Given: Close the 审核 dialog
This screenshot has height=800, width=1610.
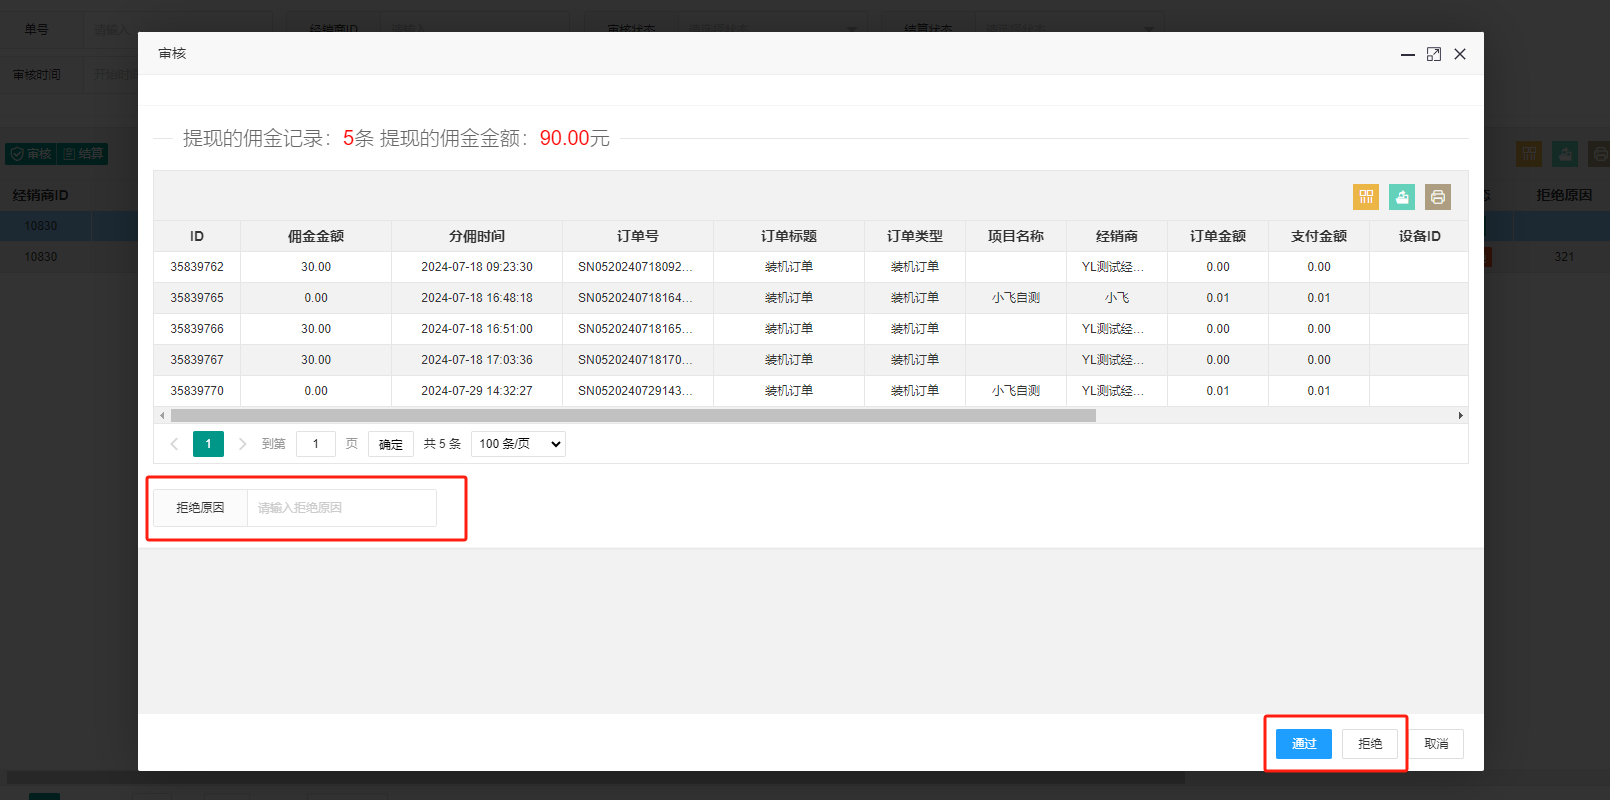Looking at the screenshot, I should point(1460,54).
